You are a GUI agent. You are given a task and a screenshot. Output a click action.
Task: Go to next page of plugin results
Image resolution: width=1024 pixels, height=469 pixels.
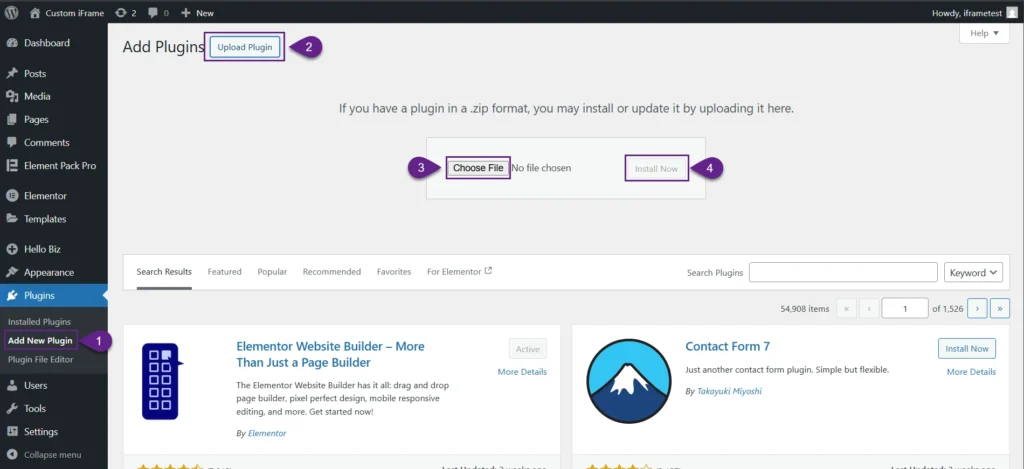pyautogui.click(x=977, y=308)
